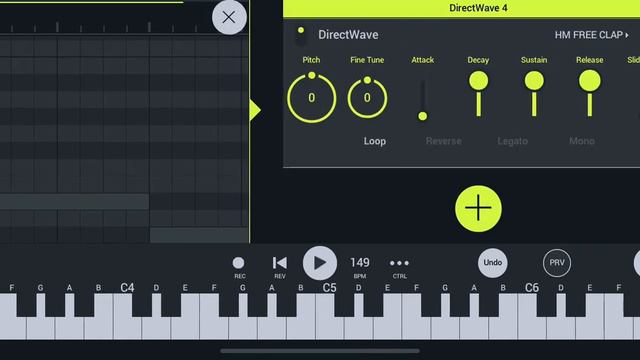640x360 pixels.
Task: Collapse panel with yellow arrow handle
Action: [255, 110]
